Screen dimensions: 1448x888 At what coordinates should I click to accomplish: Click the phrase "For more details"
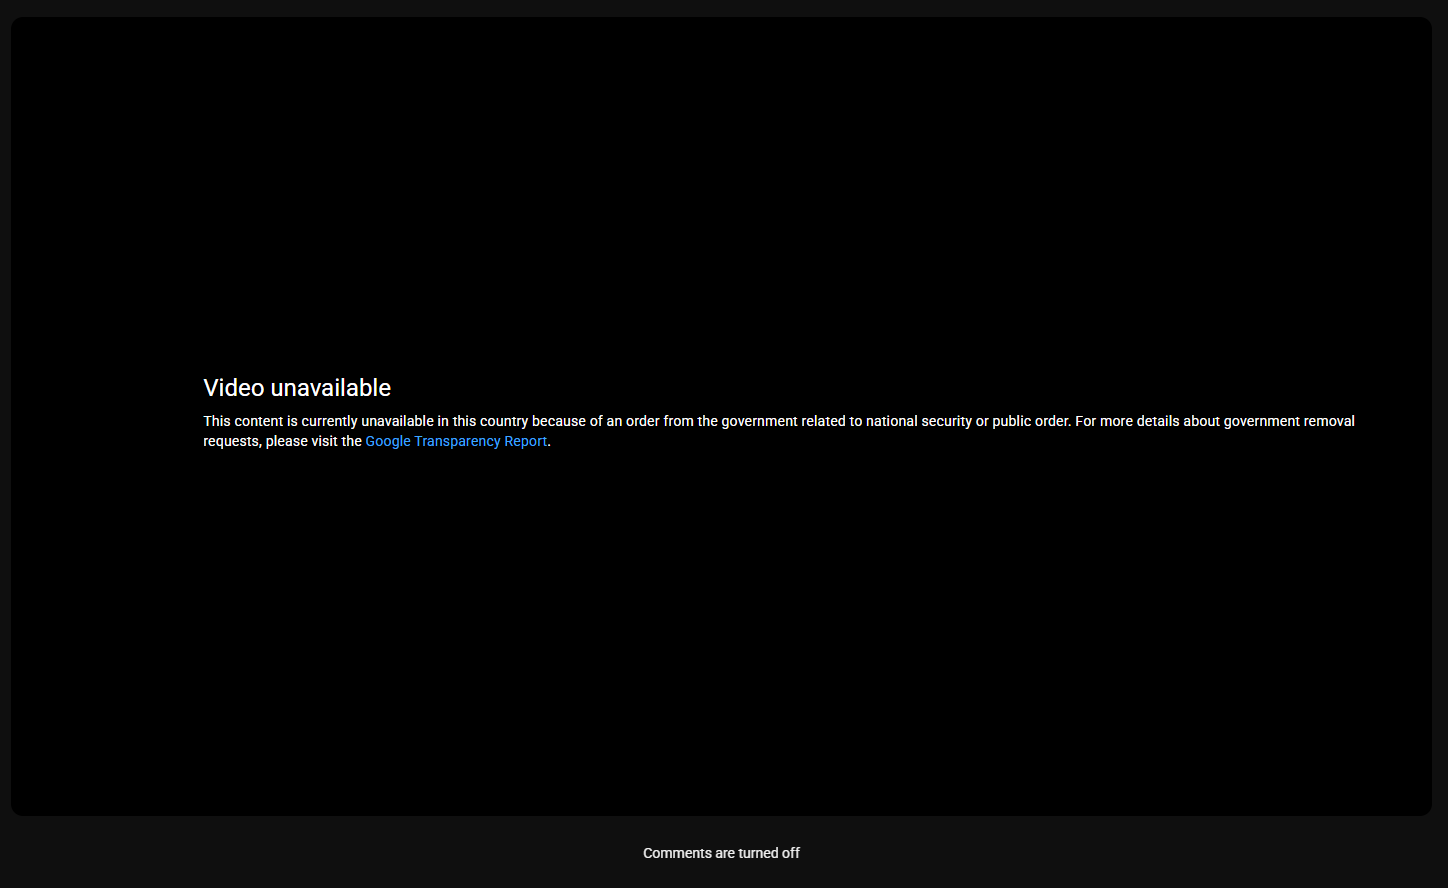[x=1127, y=421]
